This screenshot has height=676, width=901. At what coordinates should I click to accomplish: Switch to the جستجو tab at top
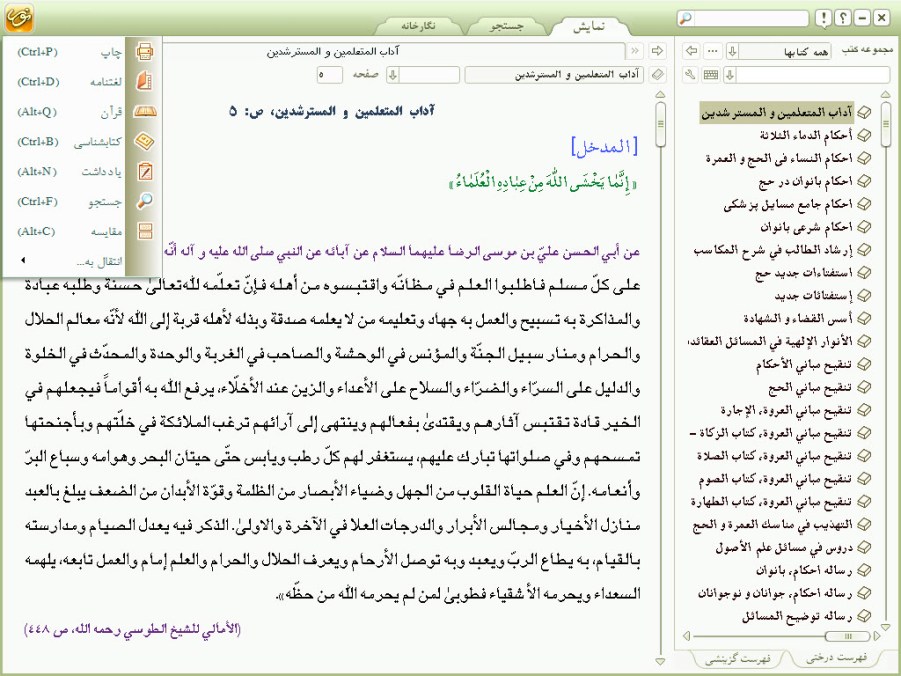506,26
